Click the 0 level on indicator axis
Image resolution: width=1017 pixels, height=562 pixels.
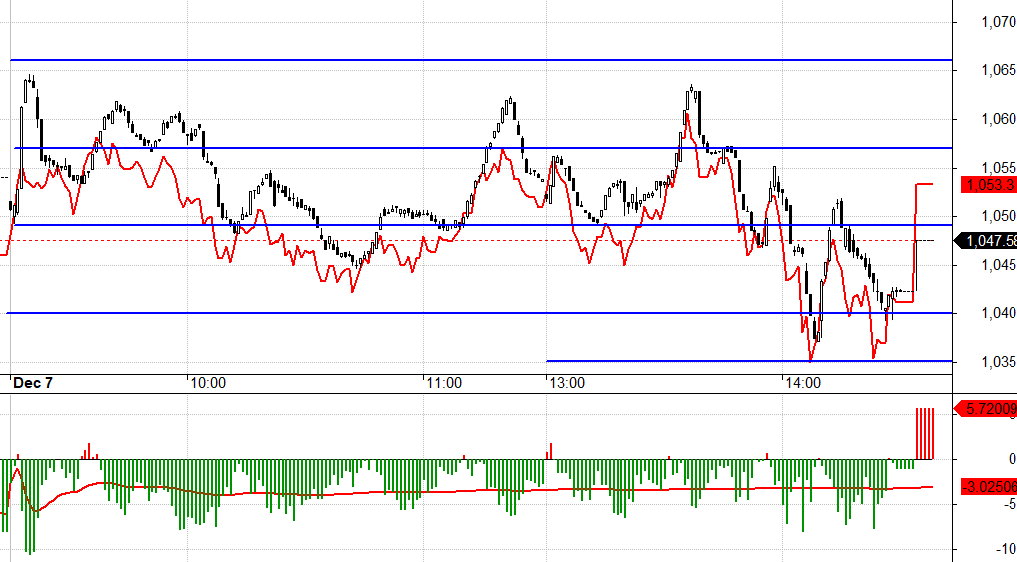pyautogui.click(x=1008, y=459)
